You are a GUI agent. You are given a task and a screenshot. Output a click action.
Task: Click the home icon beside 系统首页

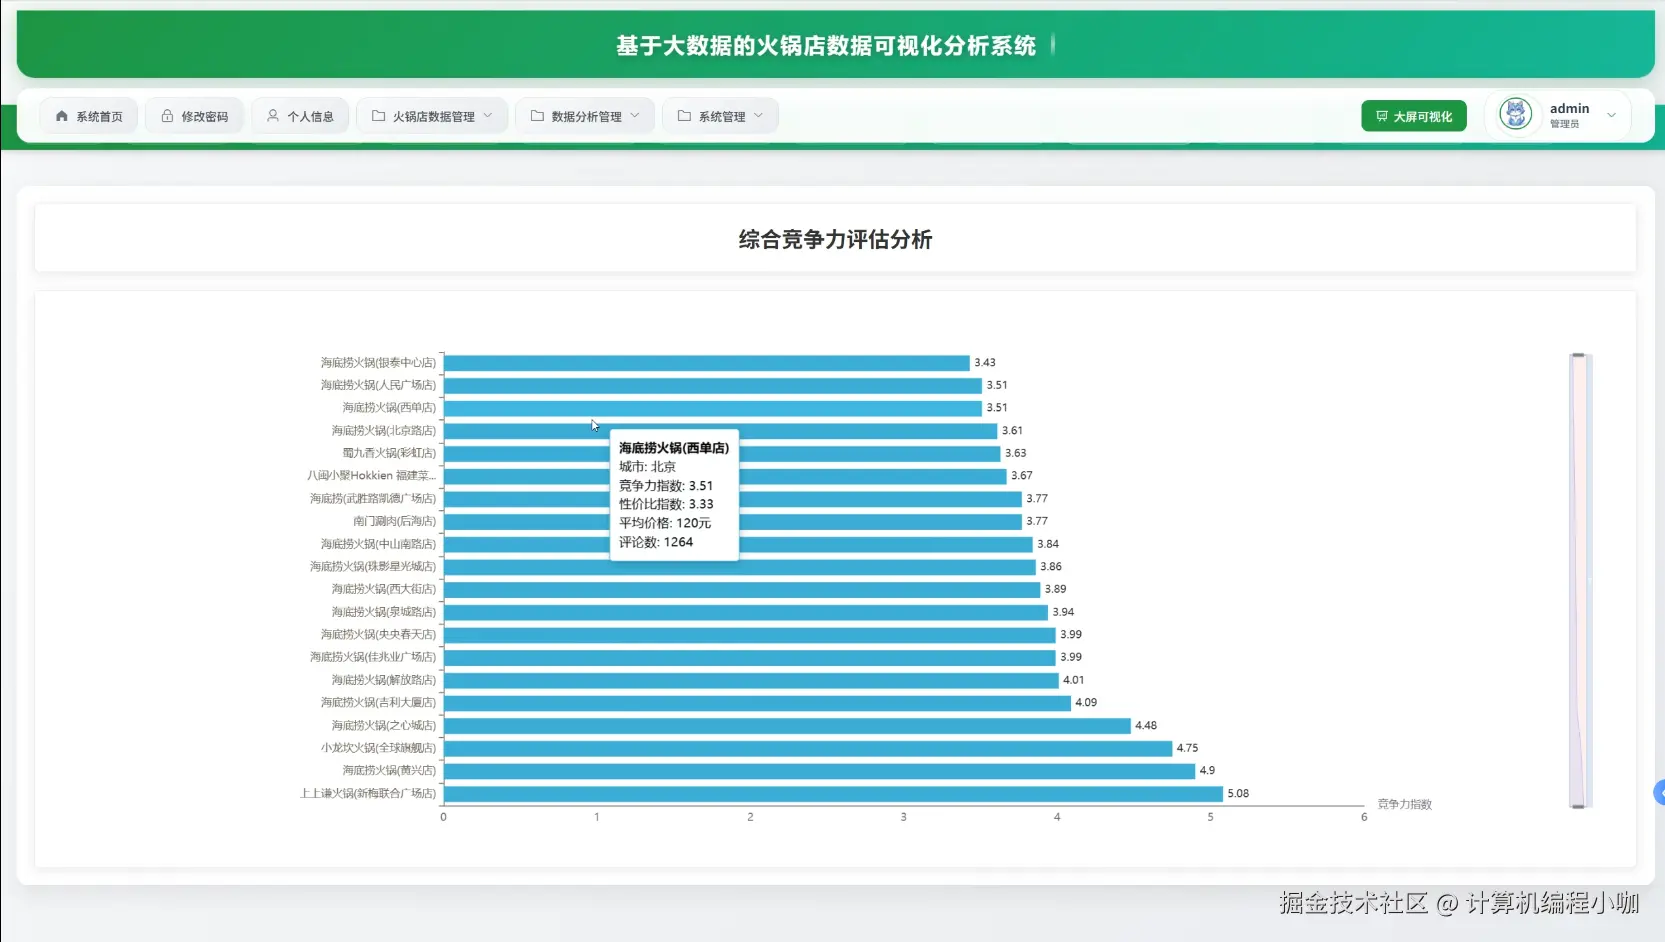[62, 116]
